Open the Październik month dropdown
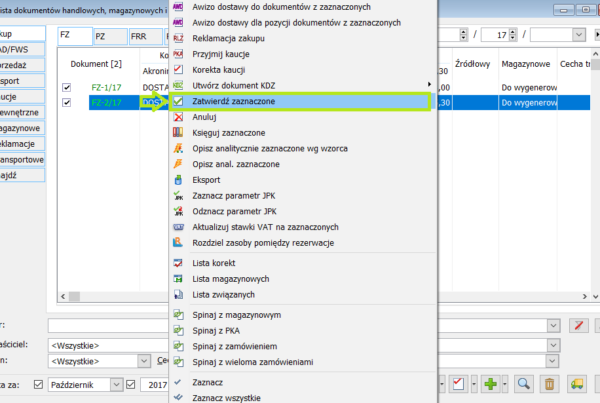 click(116, 384)
